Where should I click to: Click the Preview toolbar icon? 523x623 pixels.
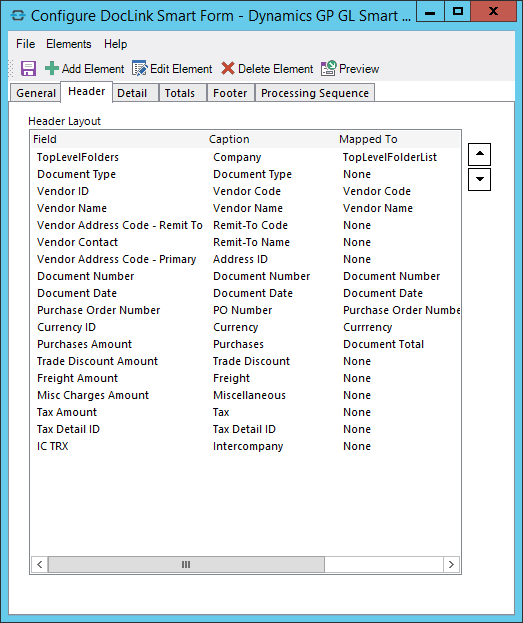[x=329, y=68]
